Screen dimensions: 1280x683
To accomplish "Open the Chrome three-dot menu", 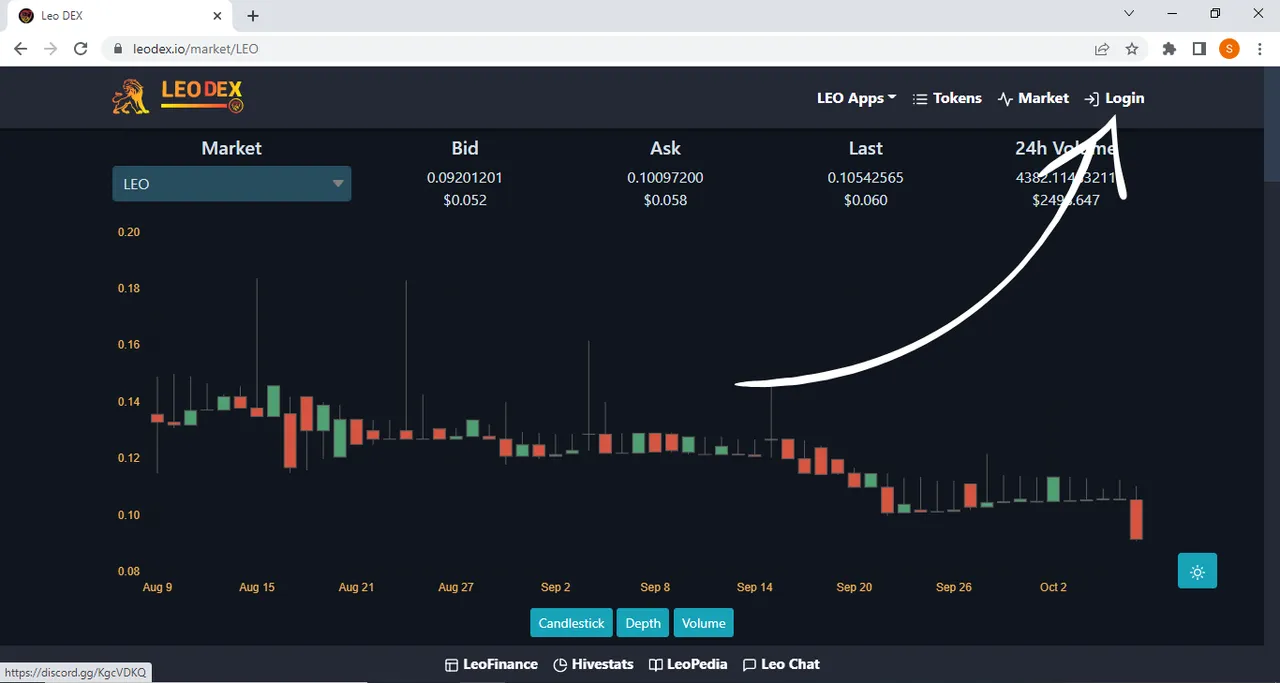I will pyautogui.click(x=1259, y=48).
